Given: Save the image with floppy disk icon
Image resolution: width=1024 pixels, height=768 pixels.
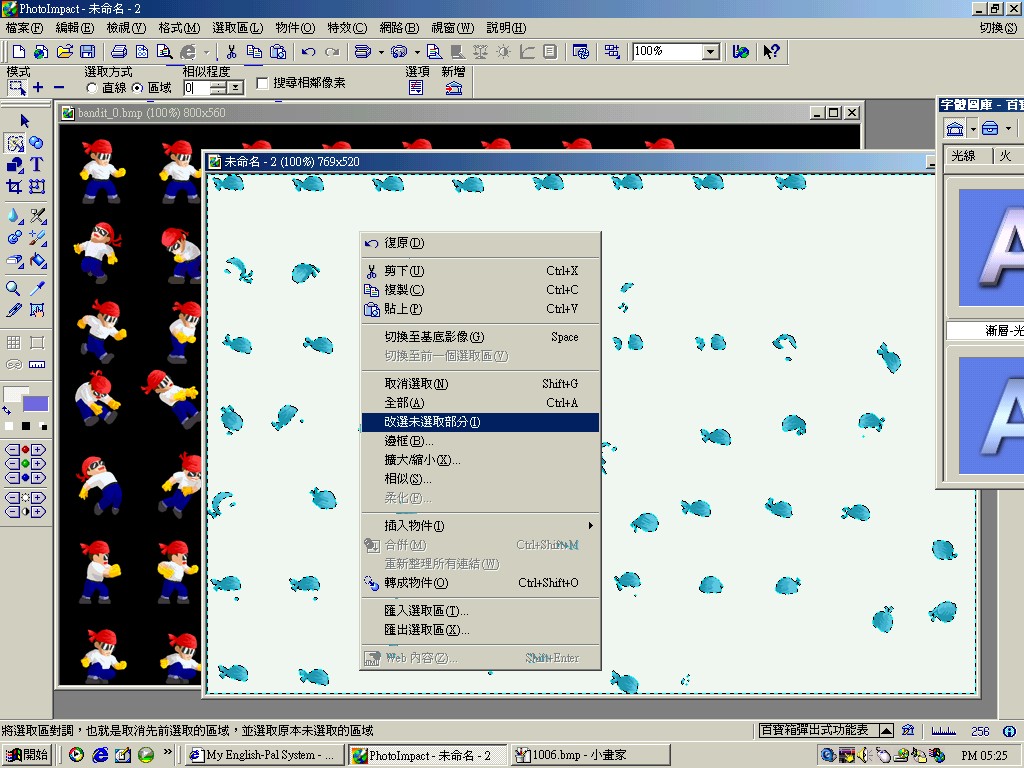Looking at the screenshot, I should (x=87, y=52).
